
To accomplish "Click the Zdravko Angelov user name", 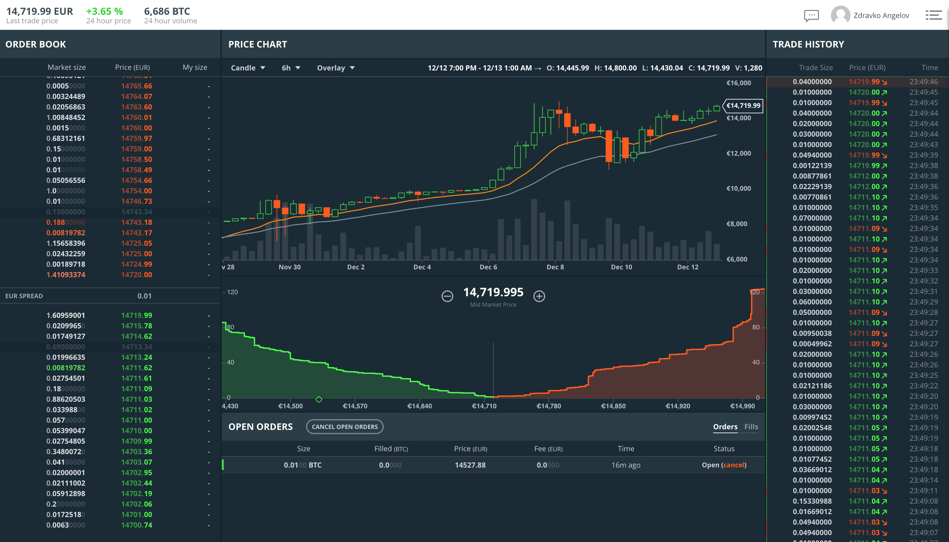I will click(x=881, y=16).
